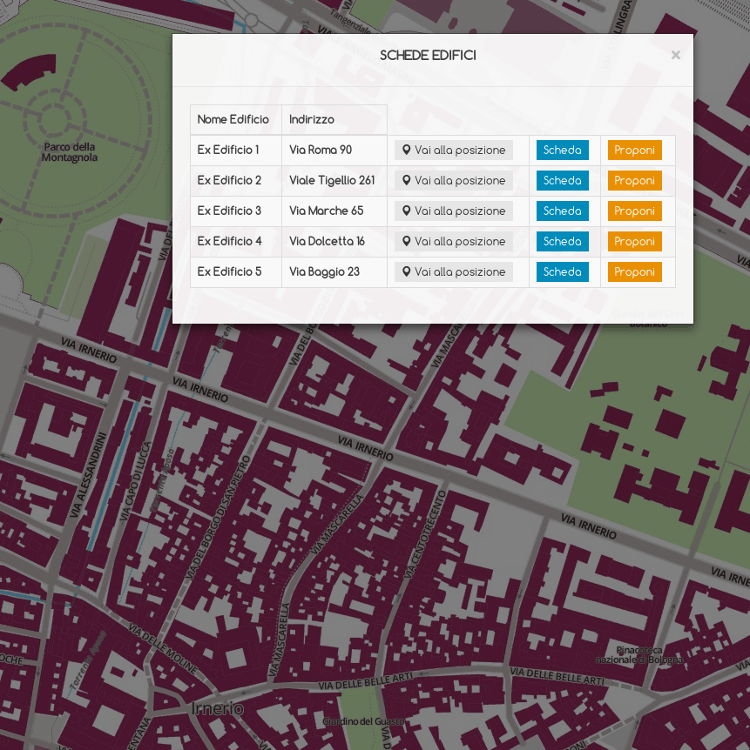The image size is (750, 750).
Task: Close the Schede Edifici dialog
Action: (675, 55)
